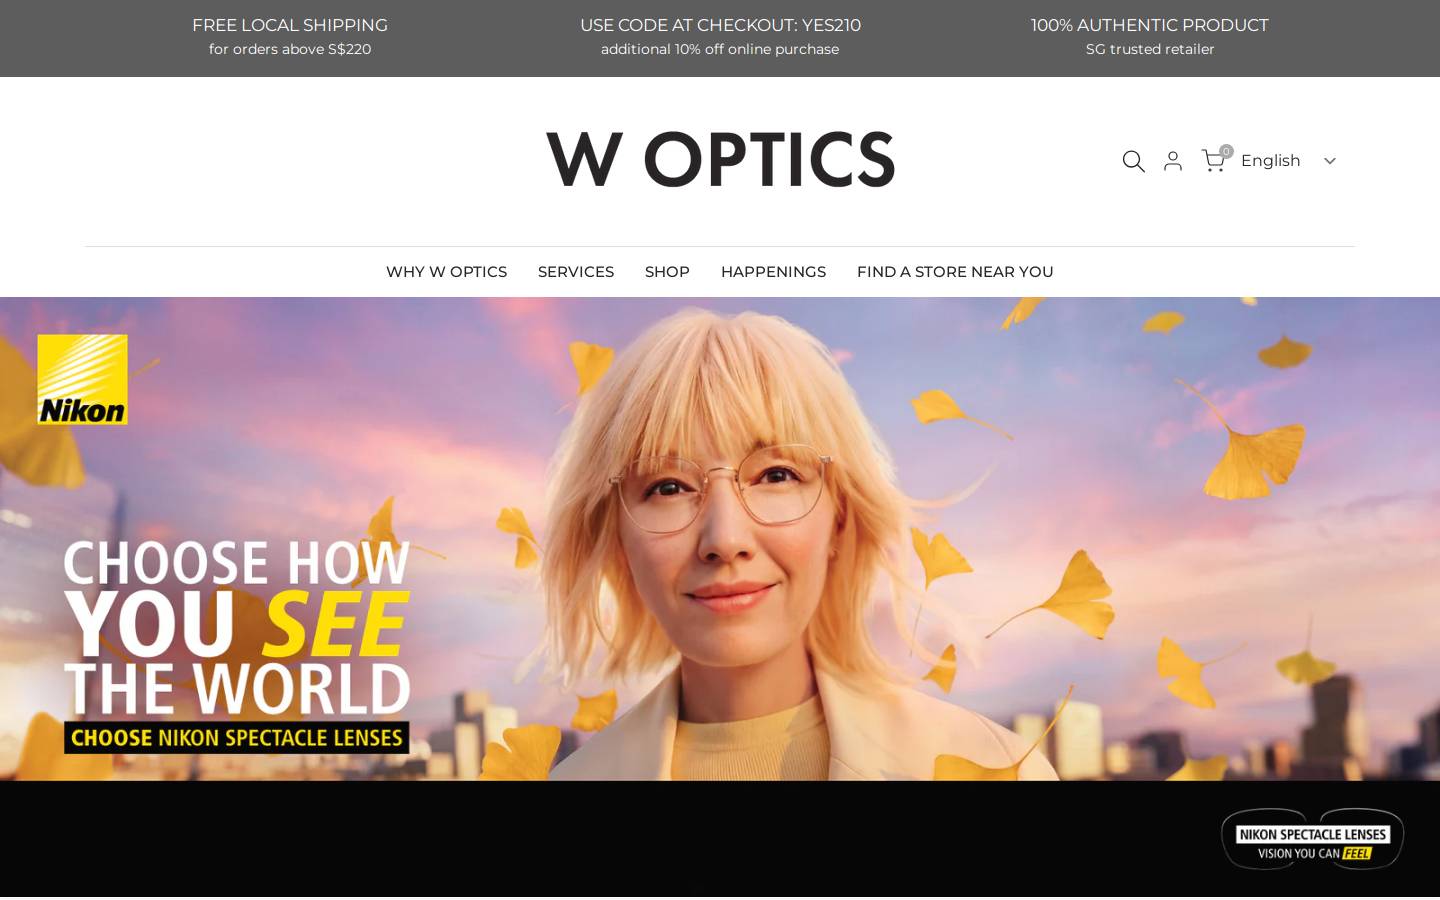Viewport: 1440px width, 900px height.
Task: Click 'for orders above S$220' text
Action: 290,49
